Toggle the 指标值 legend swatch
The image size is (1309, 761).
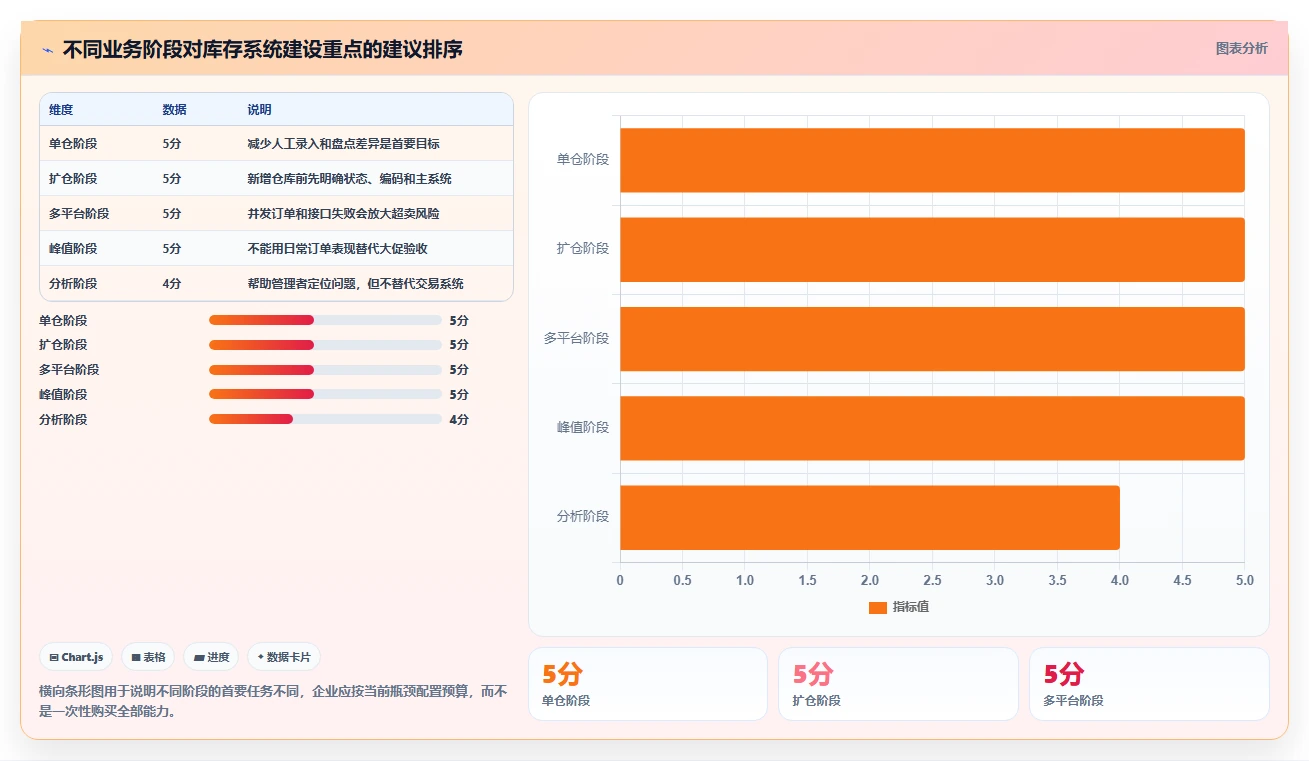click(x=878, y=607)
